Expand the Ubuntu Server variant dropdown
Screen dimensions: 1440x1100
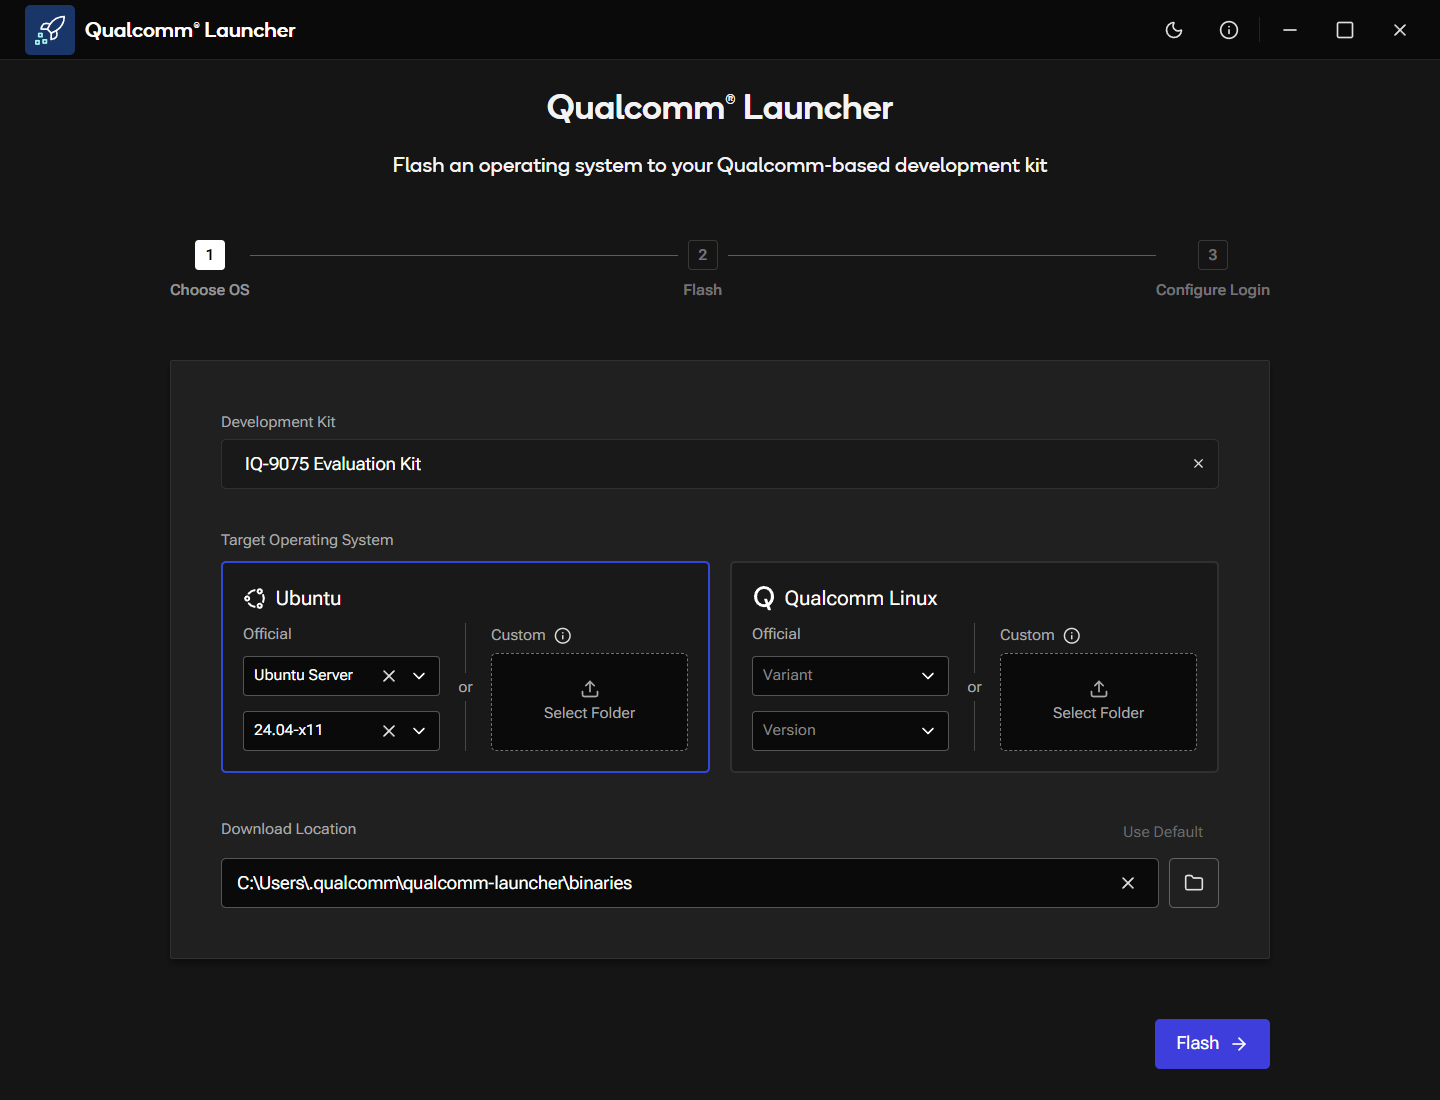click(x=419, y=676)
